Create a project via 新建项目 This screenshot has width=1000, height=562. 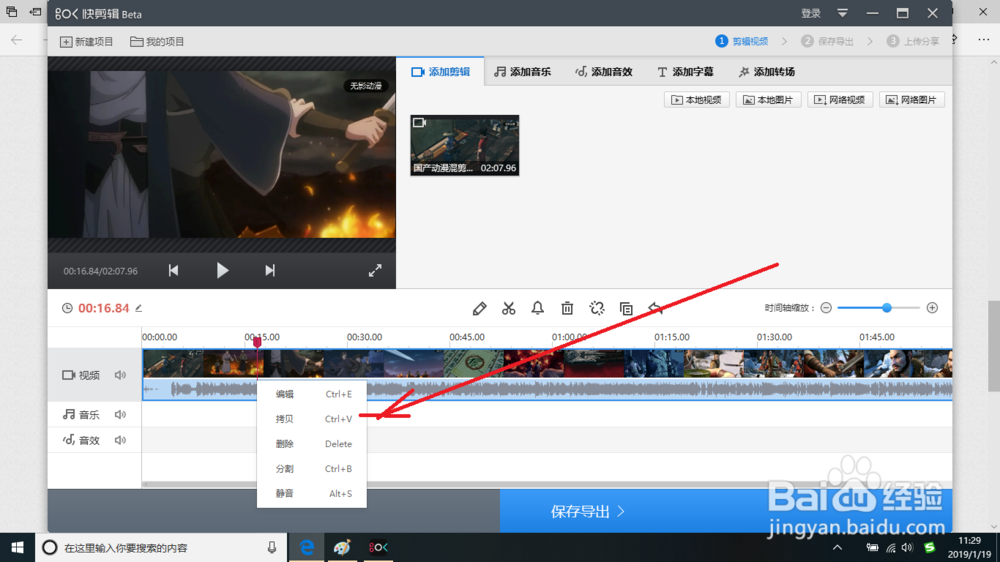point(87,41)
